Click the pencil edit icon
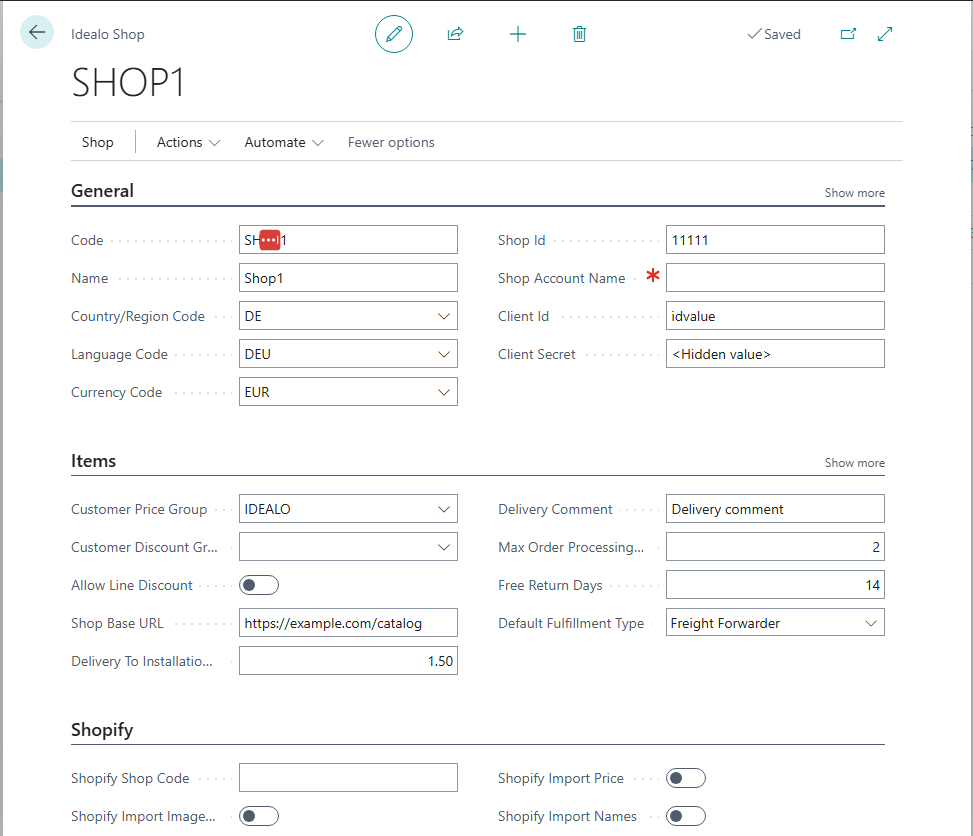 click(x=394, y=34)
